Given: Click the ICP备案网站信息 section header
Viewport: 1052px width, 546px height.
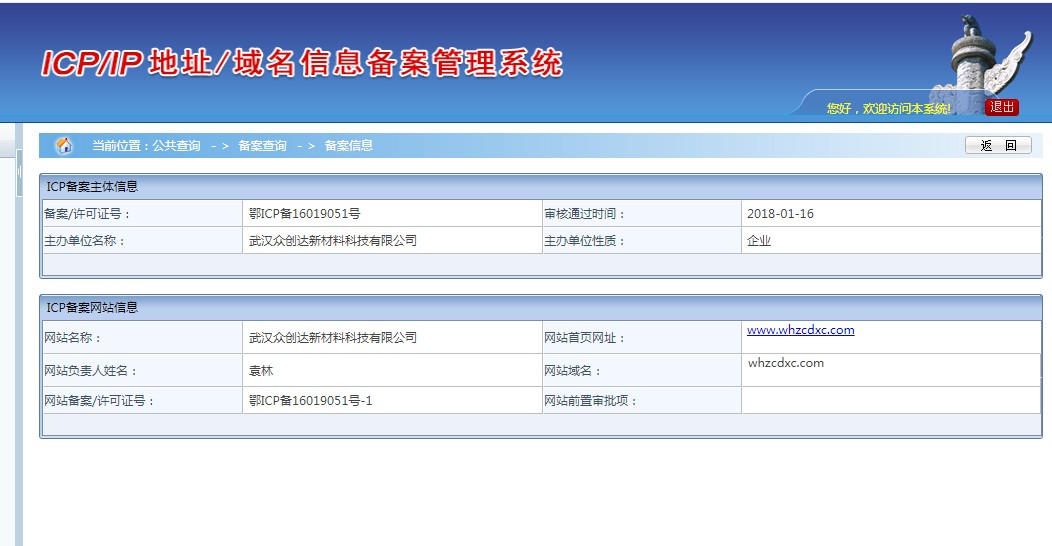Looking at the screenshot, I should coord(93,307).
